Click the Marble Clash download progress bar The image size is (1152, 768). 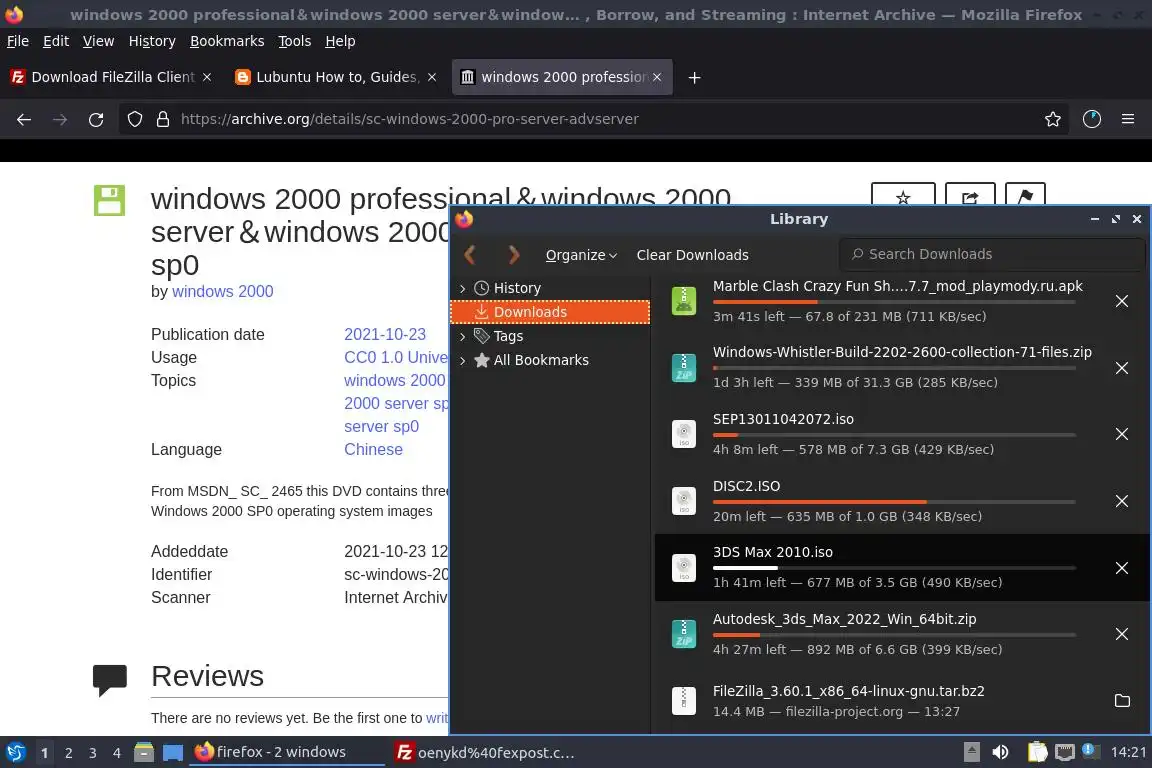894,302
